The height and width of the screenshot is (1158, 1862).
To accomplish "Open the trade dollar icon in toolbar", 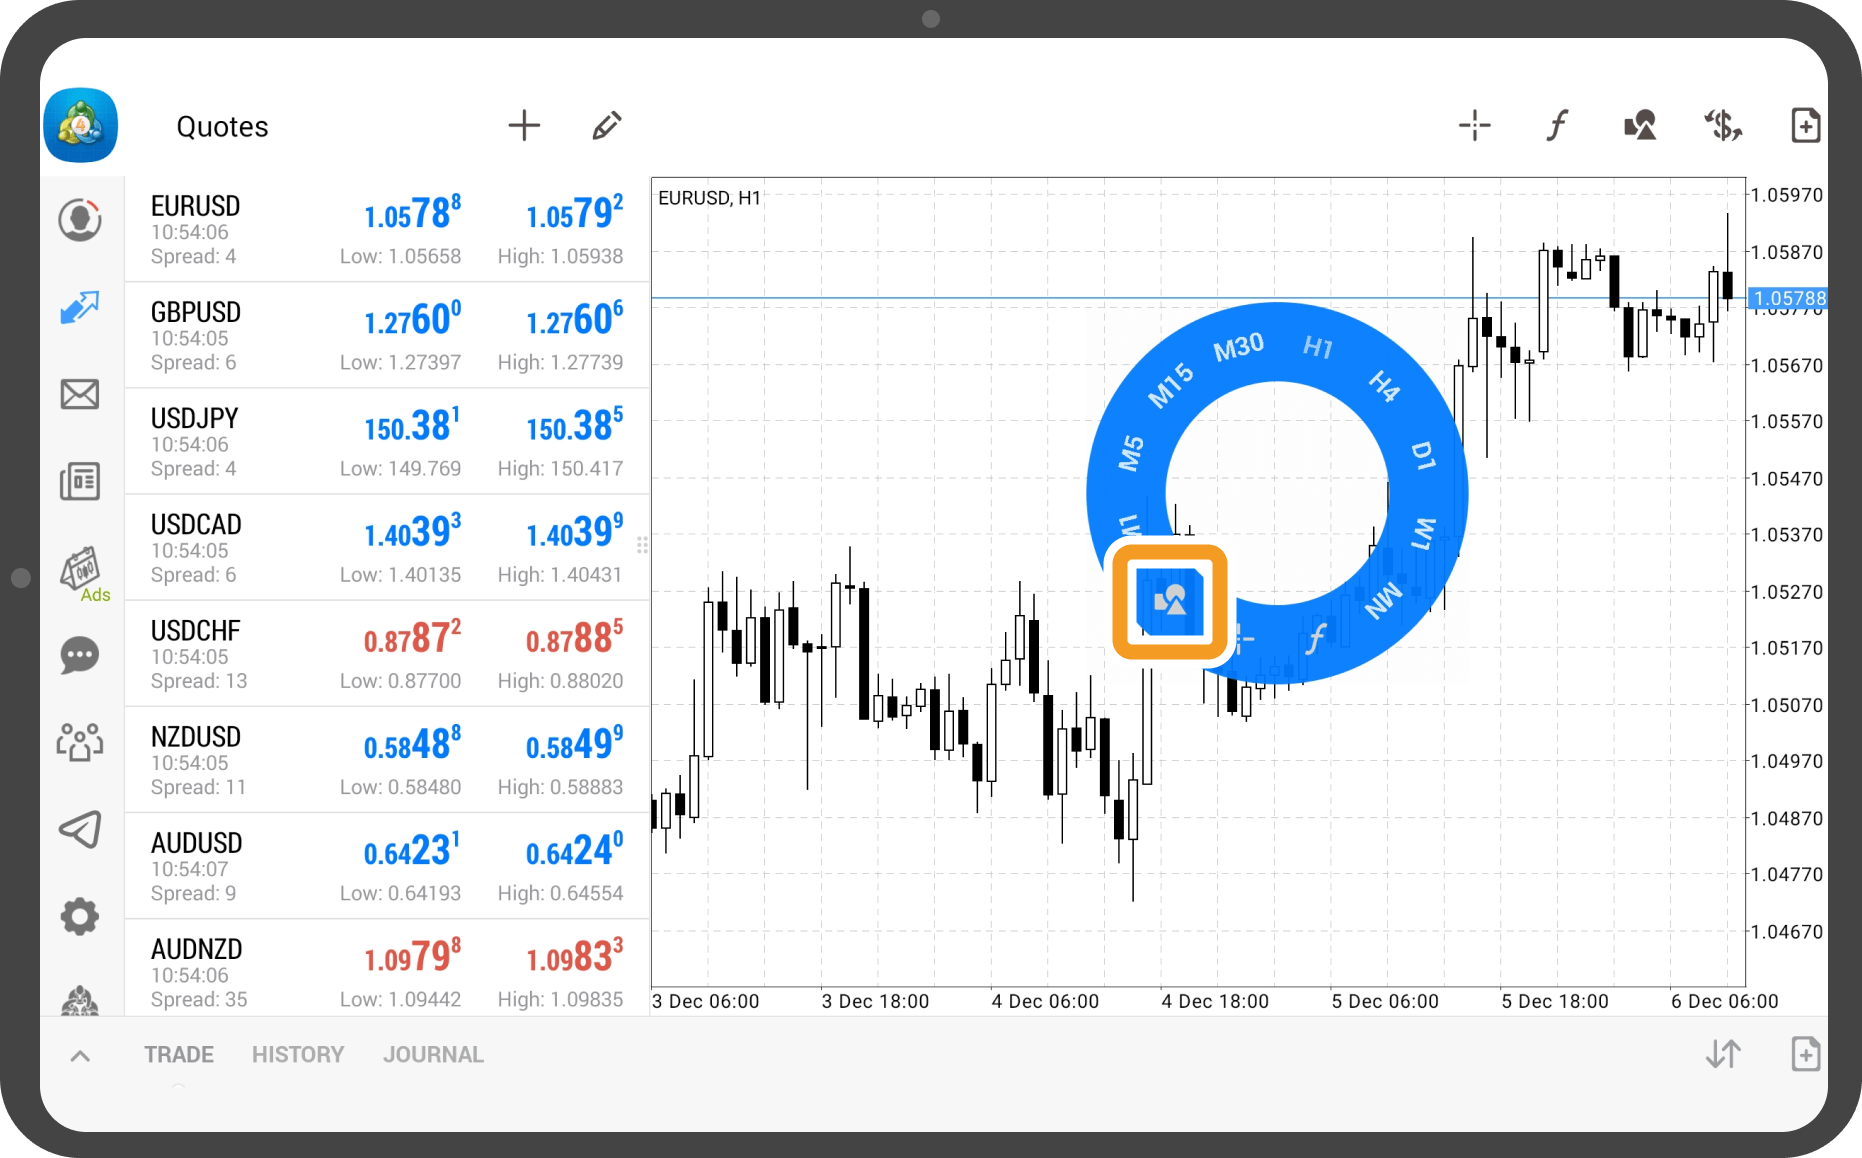I will [x=1723, y=126].
